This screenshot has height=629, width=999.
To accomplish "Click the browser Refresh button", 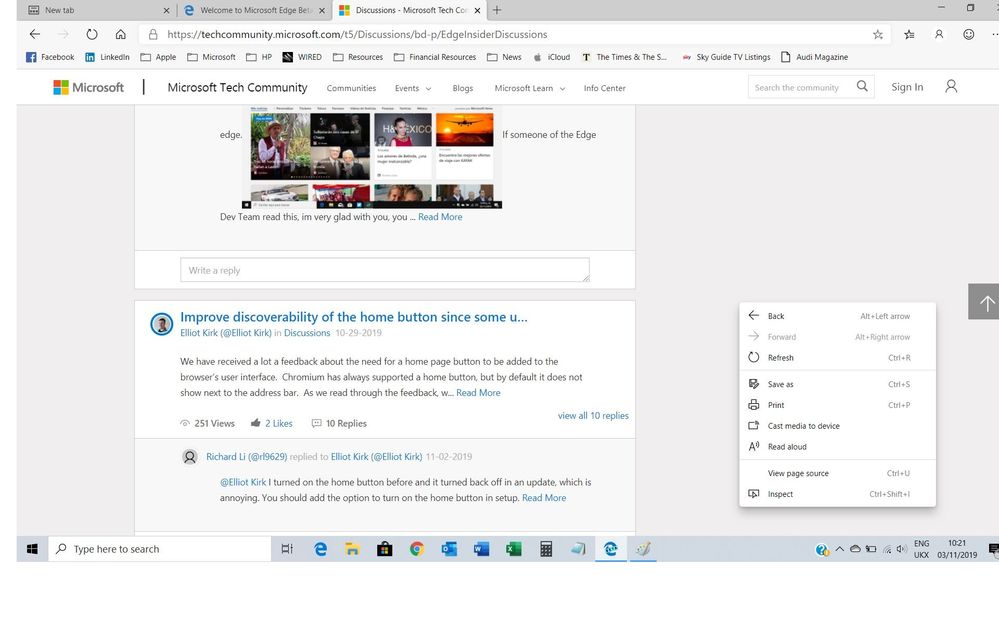I will pyautogui.click(x=92, y=34).
